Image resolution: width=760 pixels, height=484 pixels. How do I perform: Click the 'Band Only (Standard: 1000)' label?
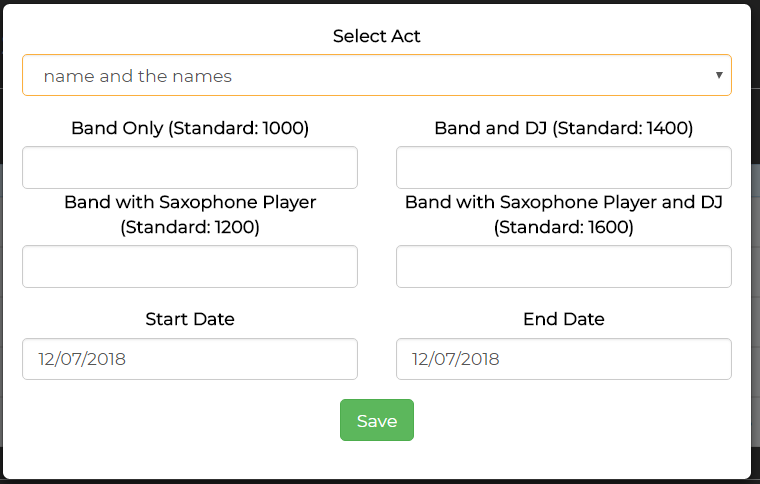coord(190,128)
